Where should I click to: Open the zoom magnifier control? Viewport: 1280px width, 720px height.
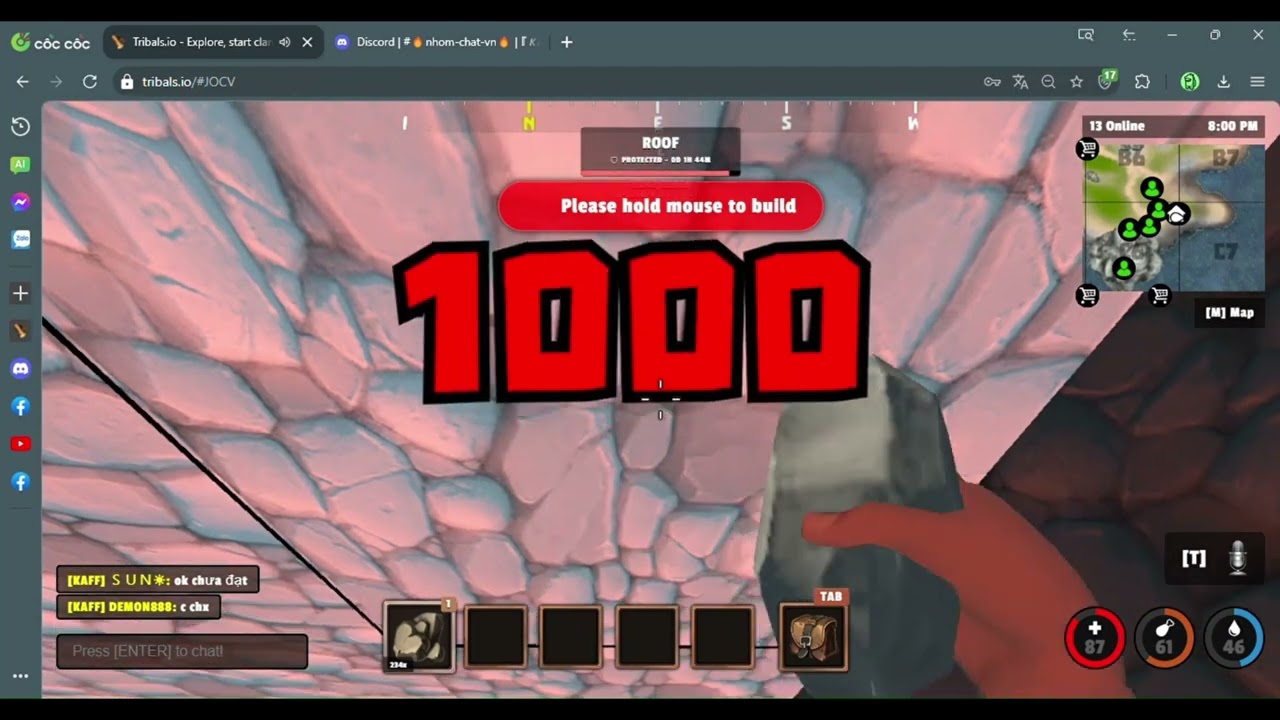[x=1048, y=82]
